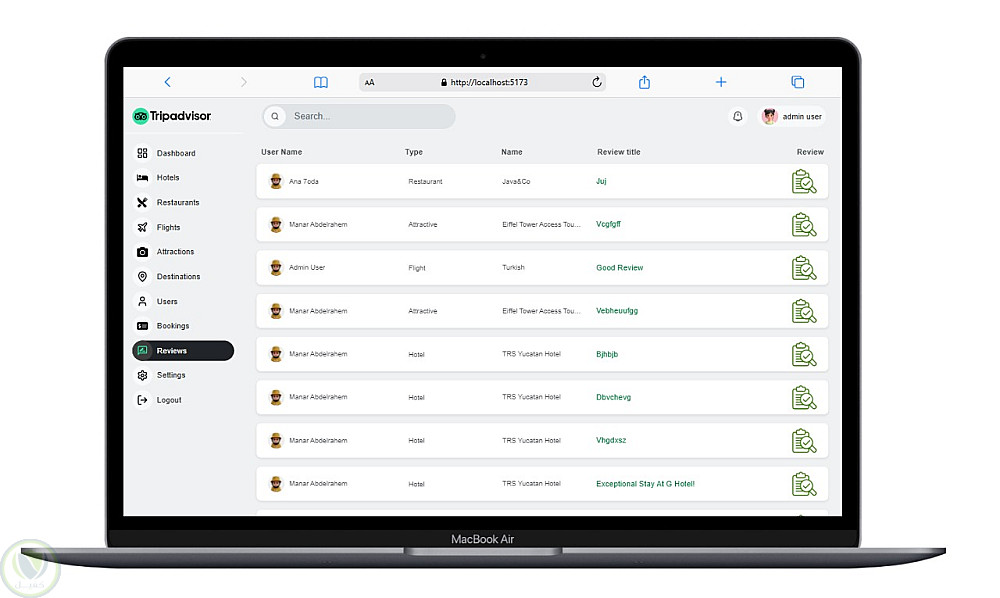Click the browser share icon

[644, 82]
